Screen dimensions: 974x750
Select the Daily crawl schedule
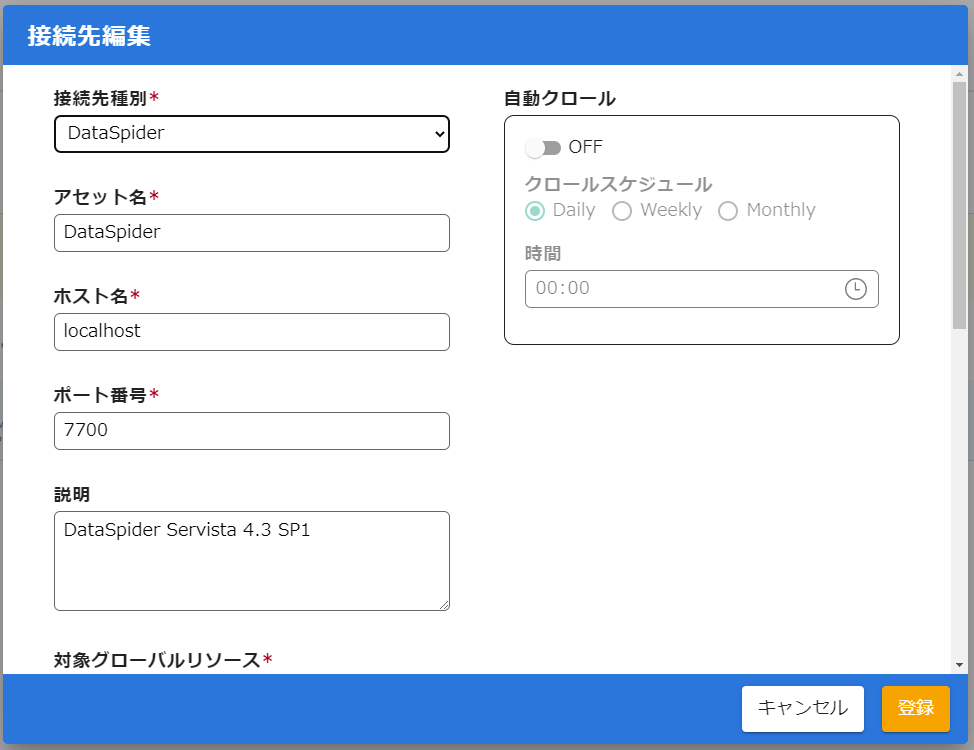coord(535,211)
